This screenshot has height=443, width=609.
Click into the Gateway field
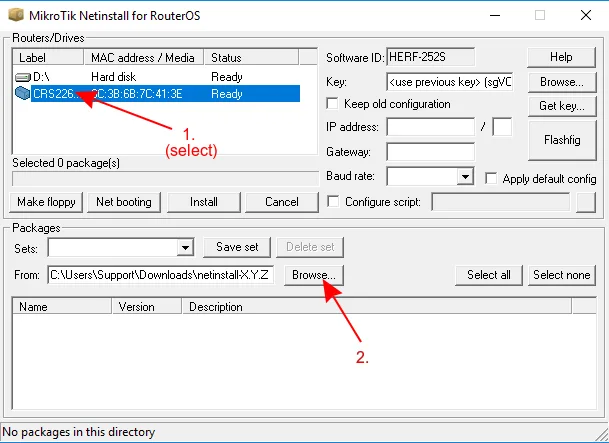[430, 152]
